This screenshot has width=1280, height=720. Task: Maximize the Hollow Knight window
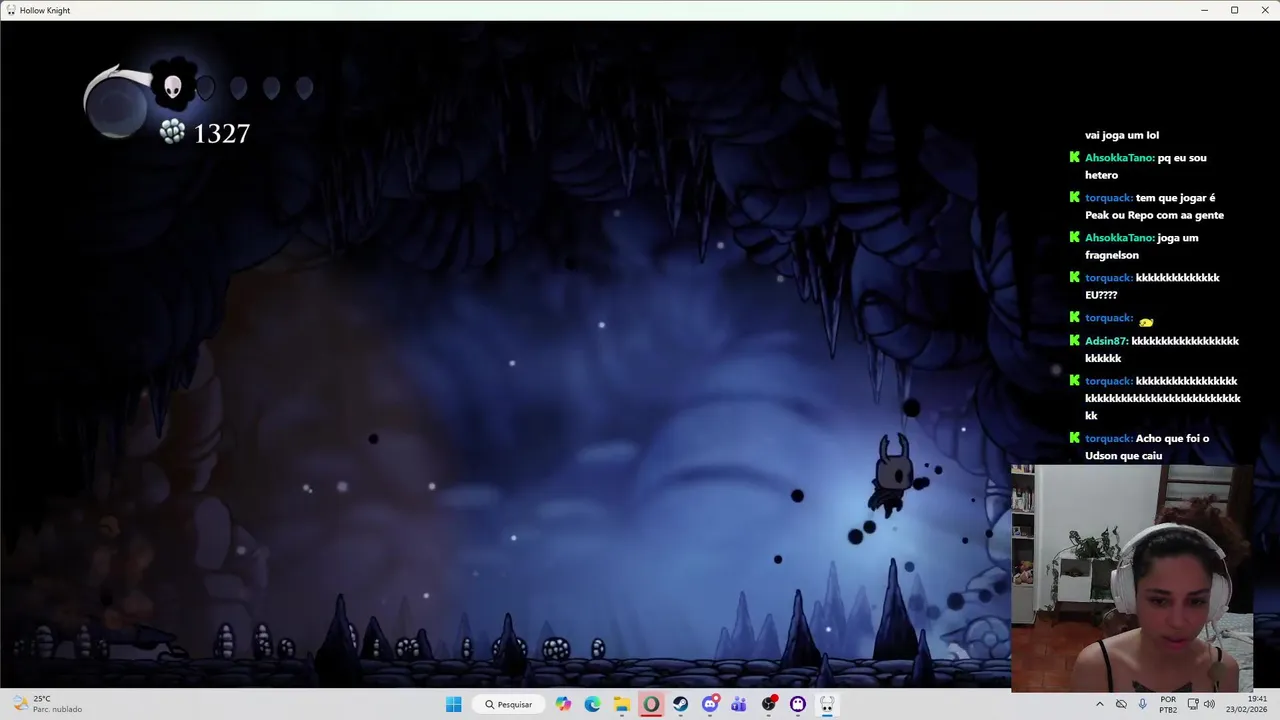tap(1234, 10)
